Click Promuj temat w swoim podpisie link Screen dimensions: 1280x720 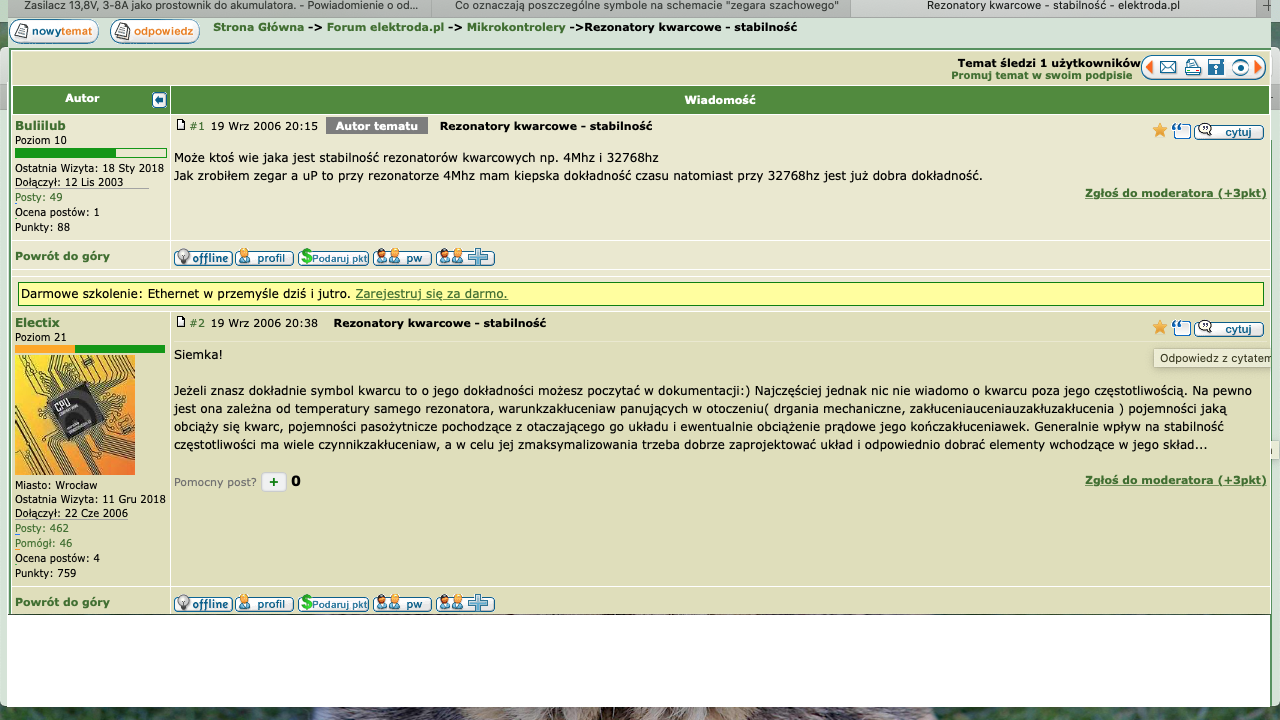click(x=1041, y=75)
